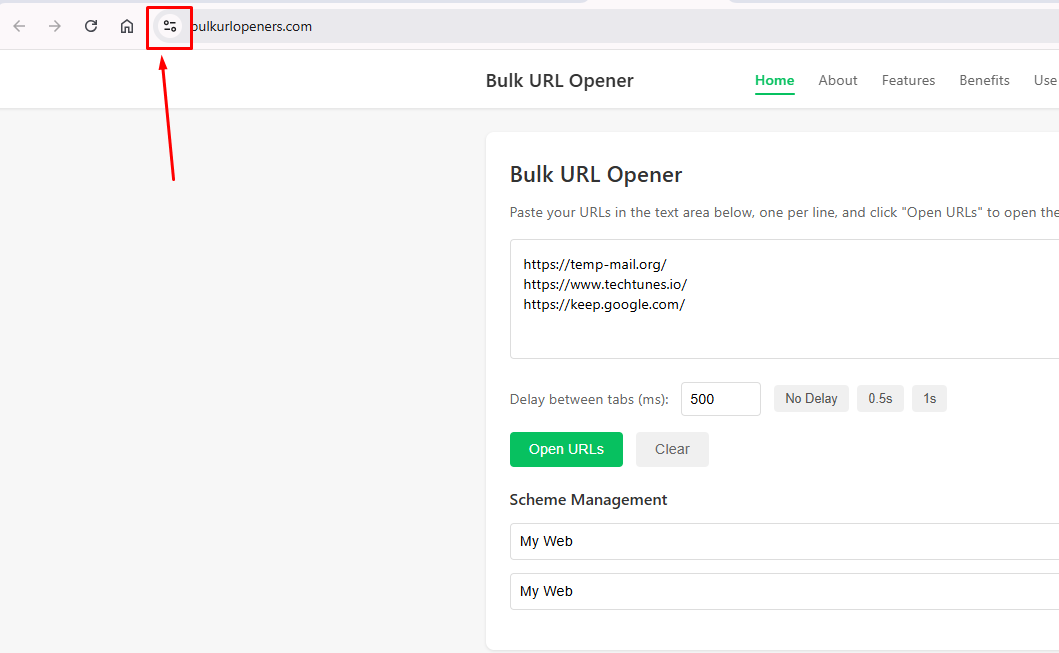
Task: Click the techtunes.io URL line
Action: [604, 284]
